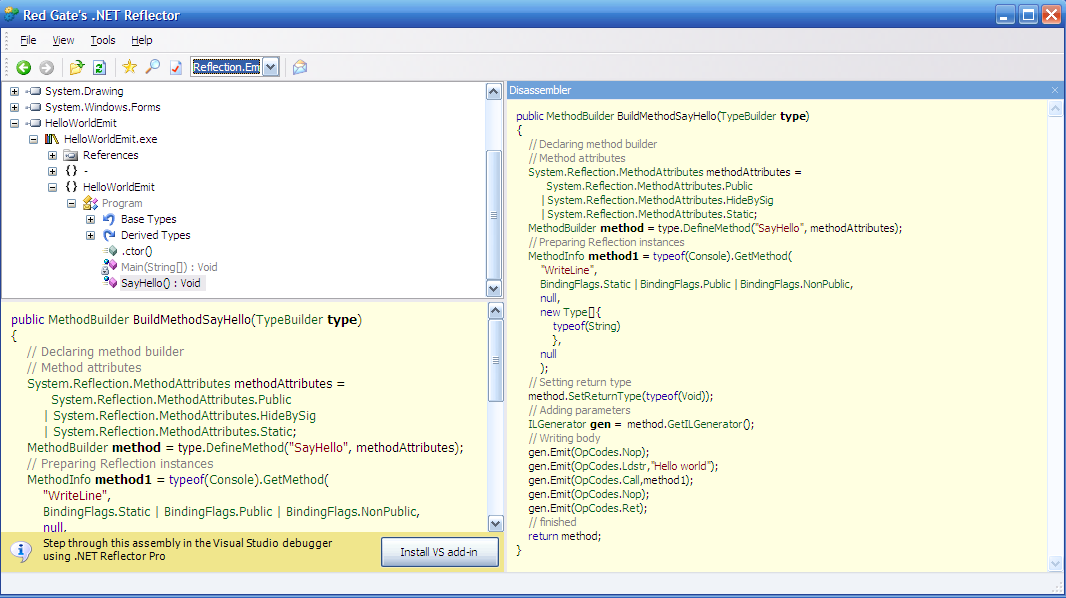Click Install VS add-in button
The height and width of the screenshot is (598, 1066).
439,552
